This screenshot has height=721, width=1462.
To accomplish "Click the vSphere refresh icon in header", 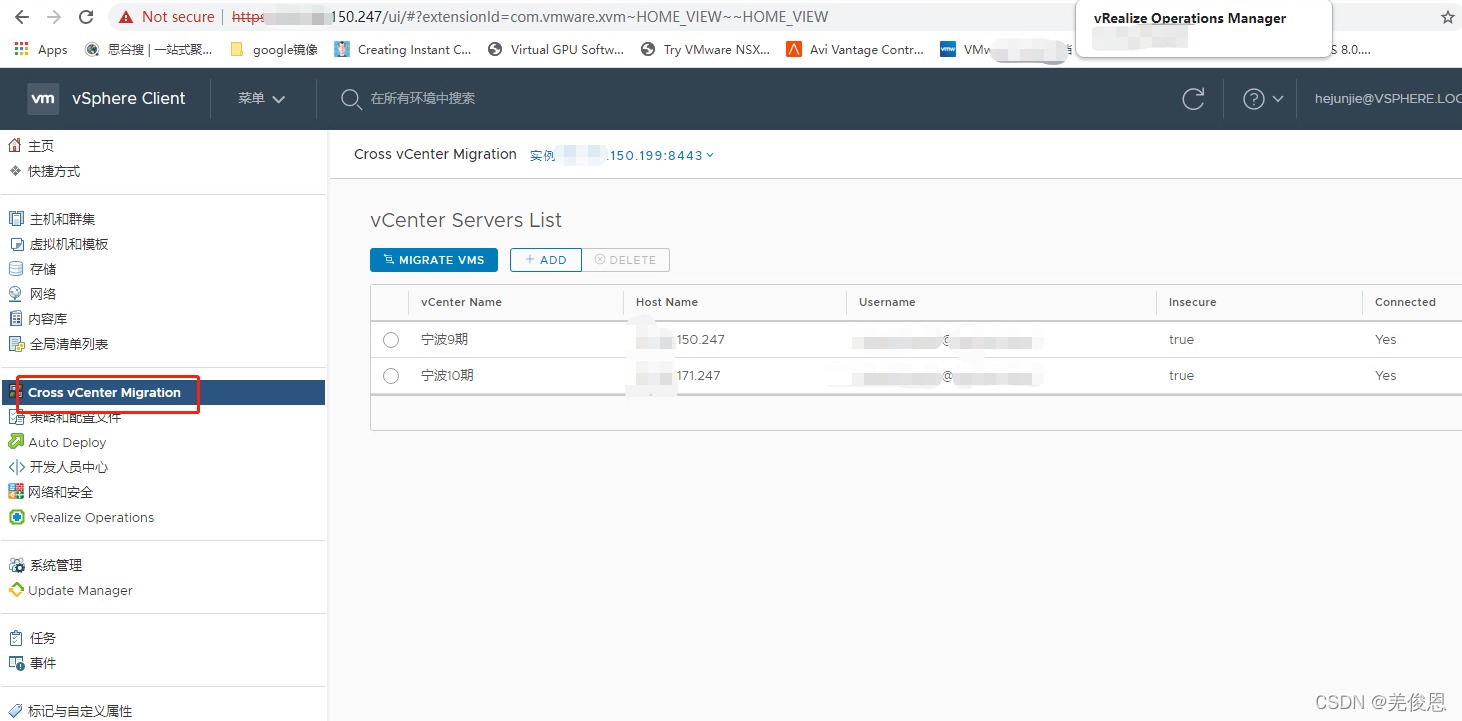I will click(1193, 99).
